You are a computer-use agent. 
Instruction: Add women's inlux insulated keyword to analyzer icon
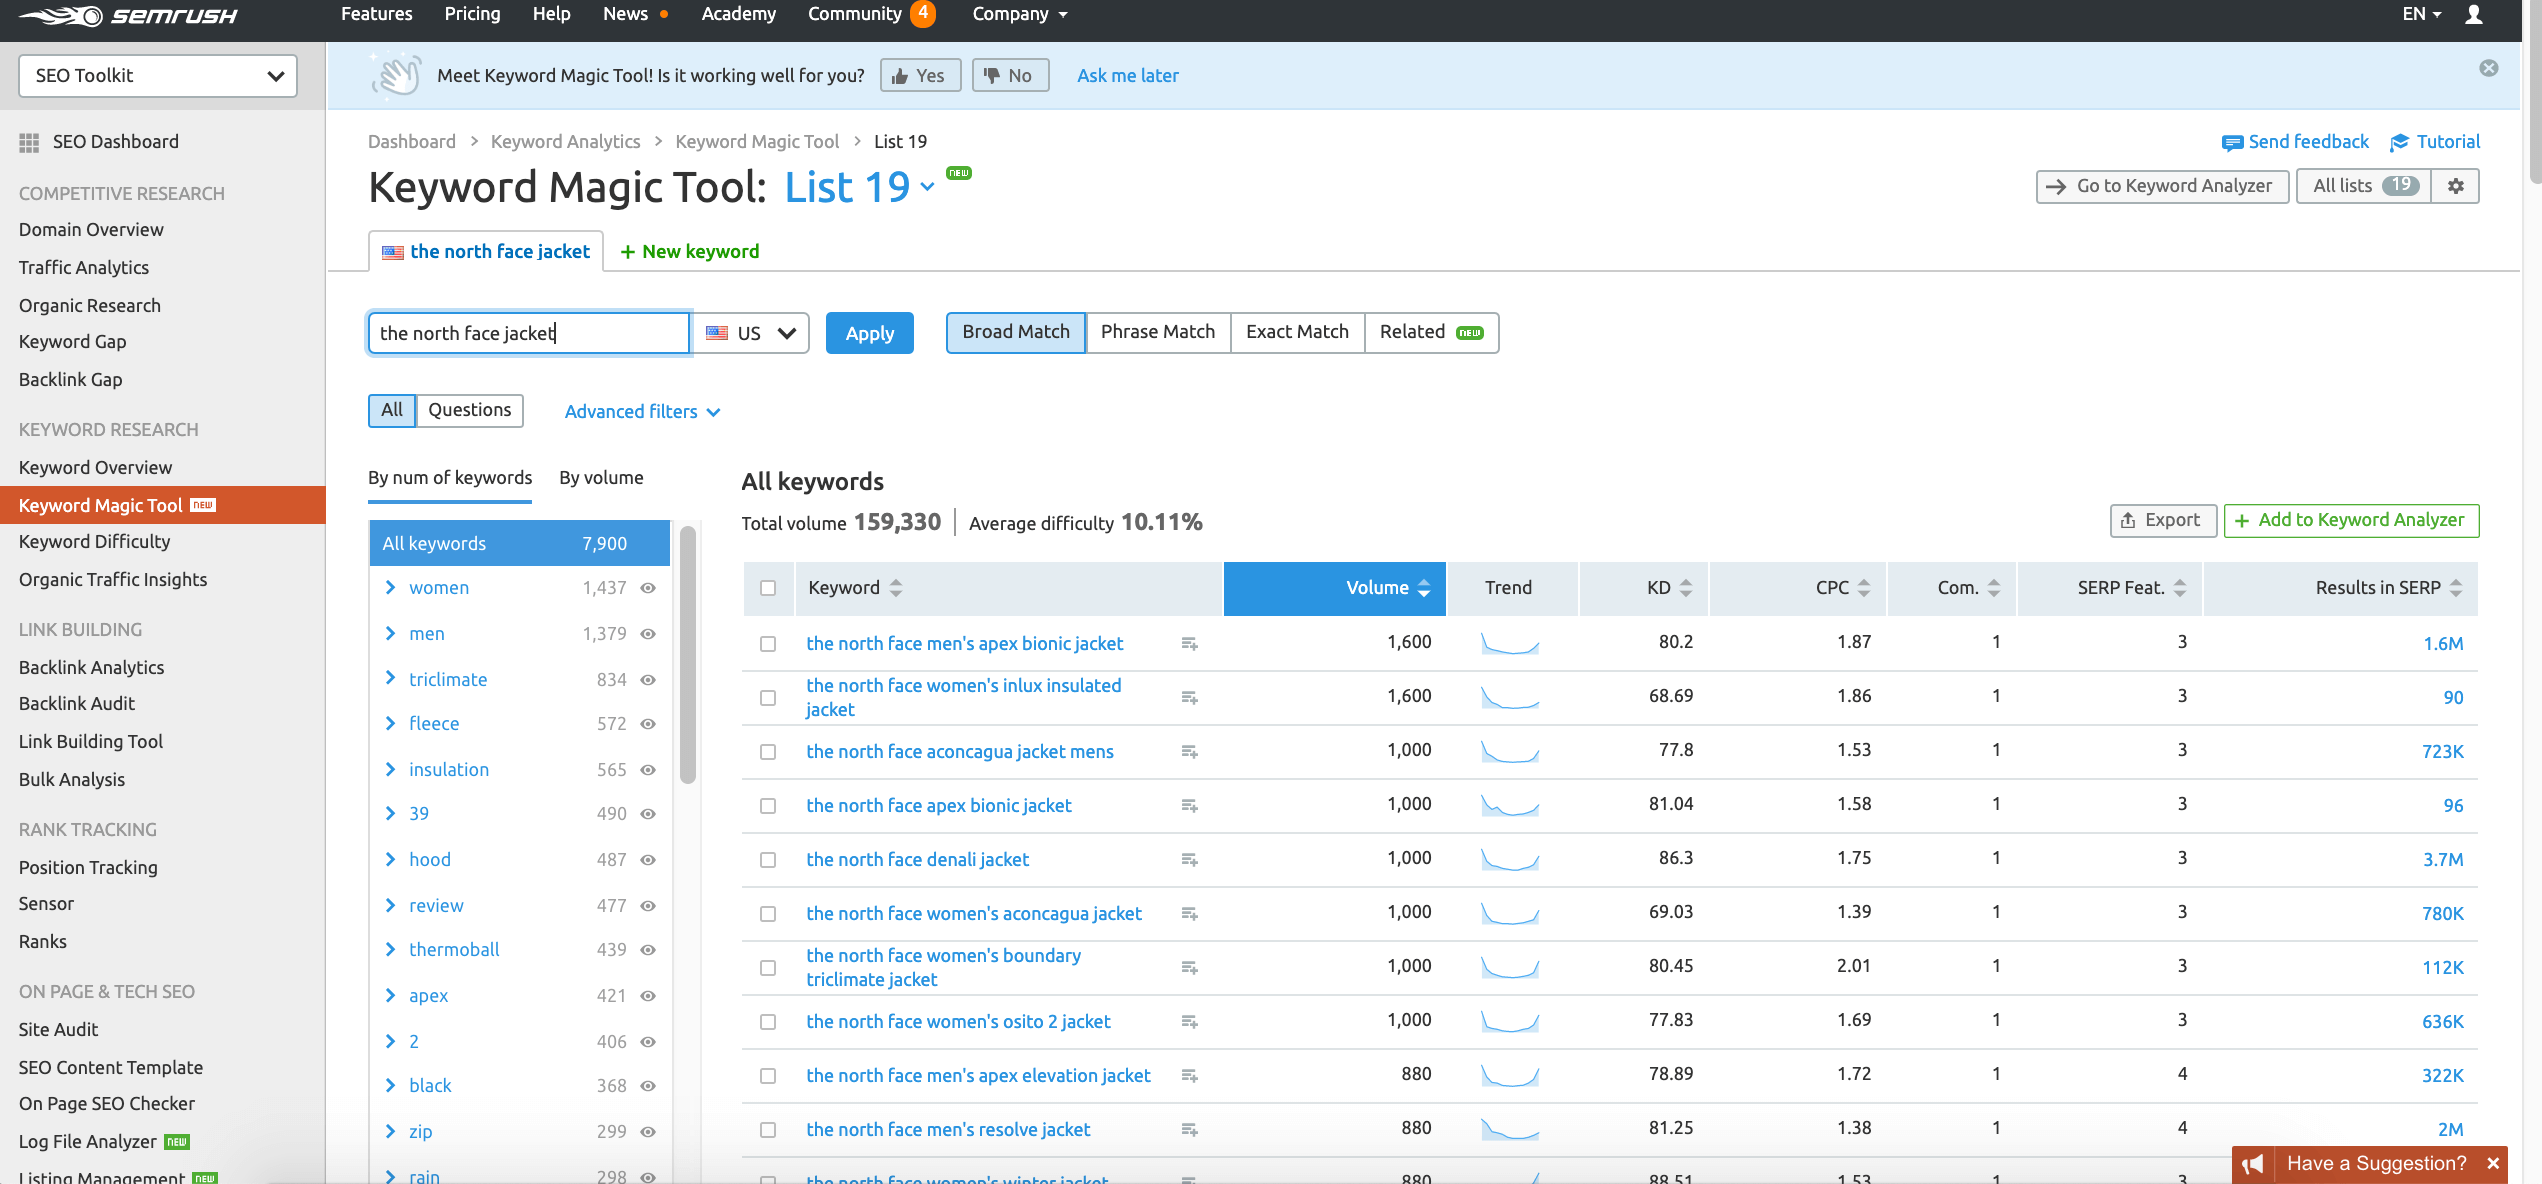click(x=1189, y=698)
